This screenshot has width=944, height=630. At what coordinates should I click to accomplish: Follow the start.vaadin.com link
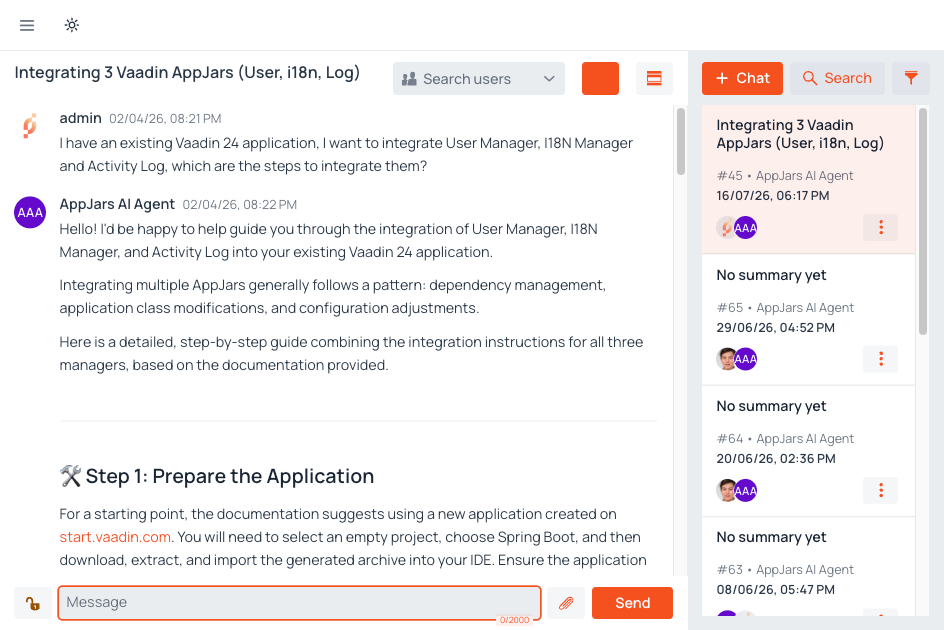pyautogui.click(x=115, y=537)
